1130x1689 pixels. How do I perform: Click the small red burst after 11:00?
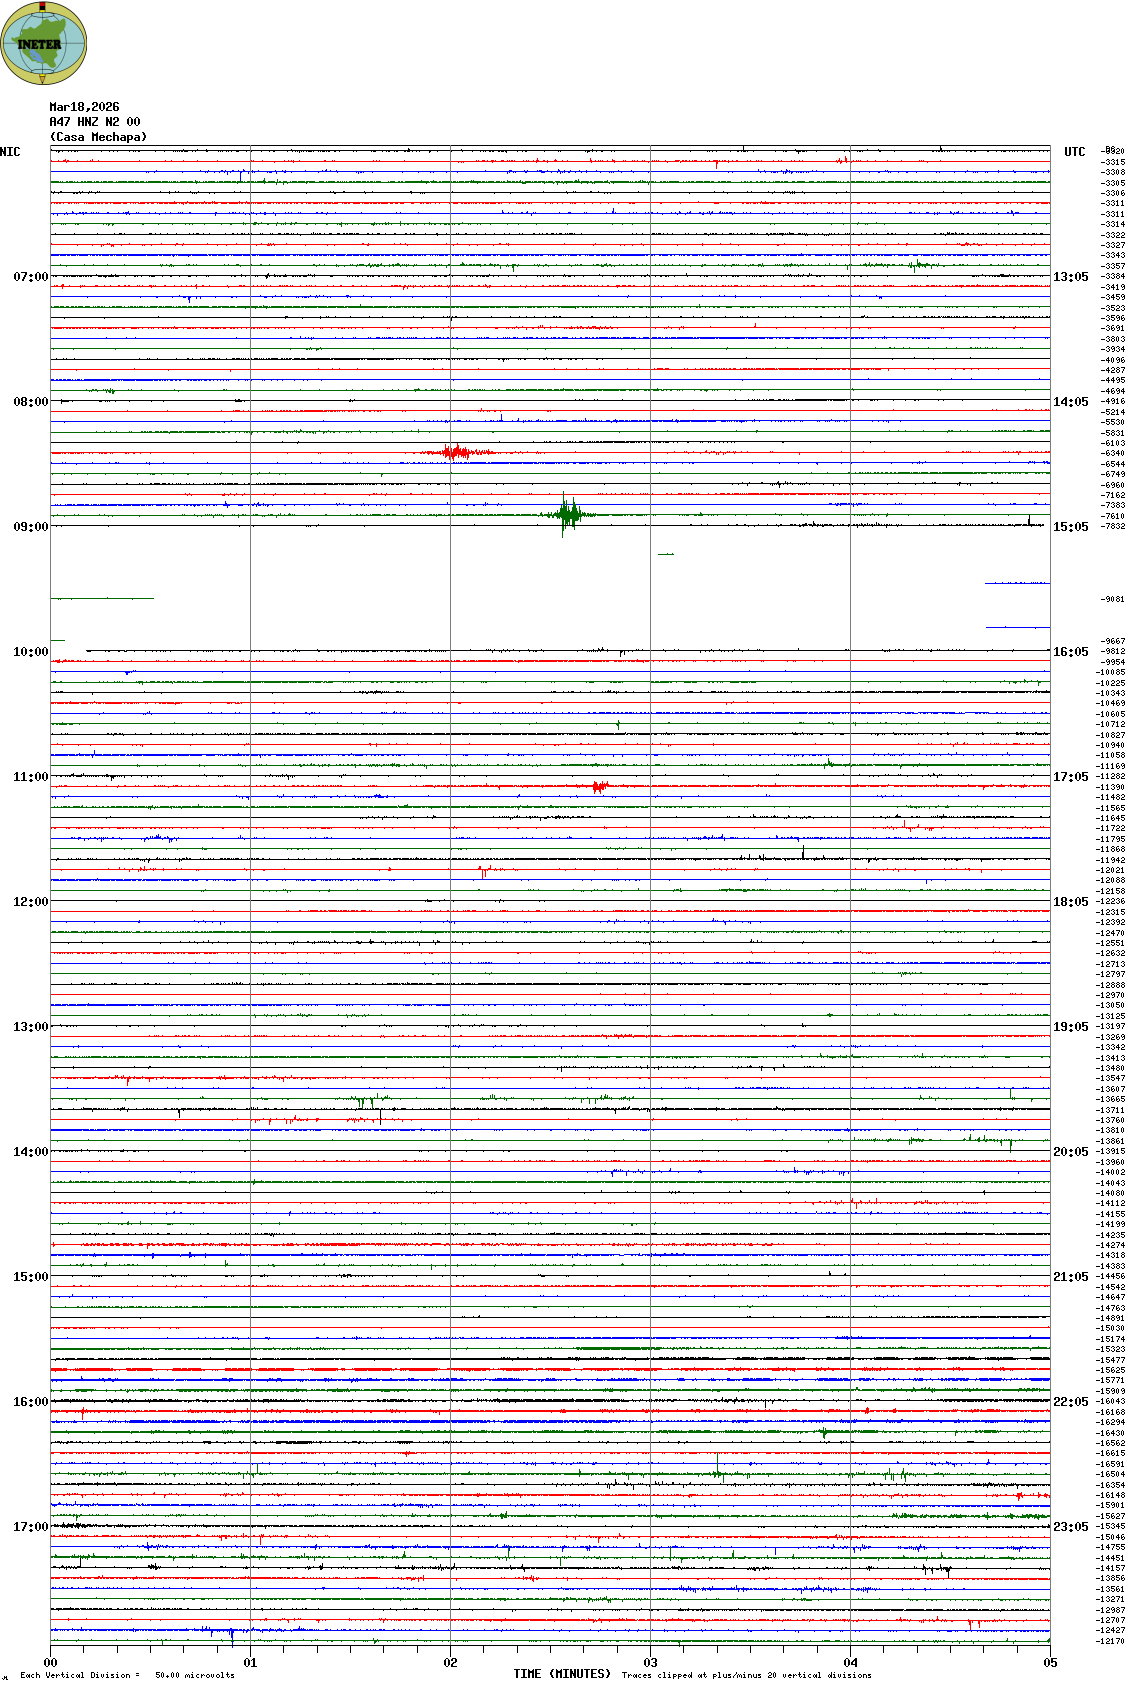pyautogui.click(x=599, y=787)
